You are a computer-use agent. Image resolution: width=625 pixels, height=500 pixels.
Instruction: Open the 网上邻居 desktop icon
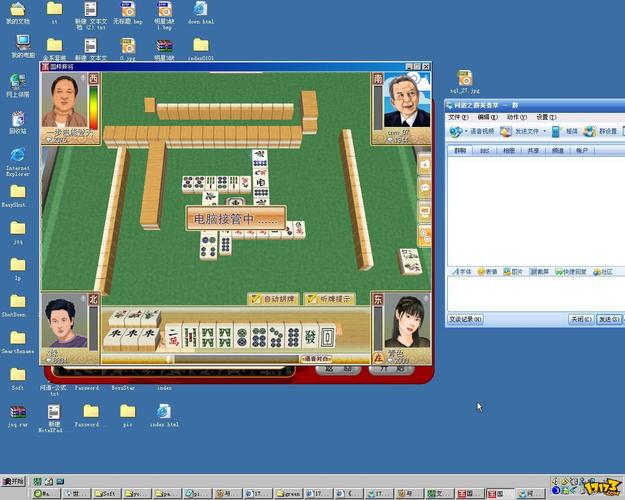[18, 85]
